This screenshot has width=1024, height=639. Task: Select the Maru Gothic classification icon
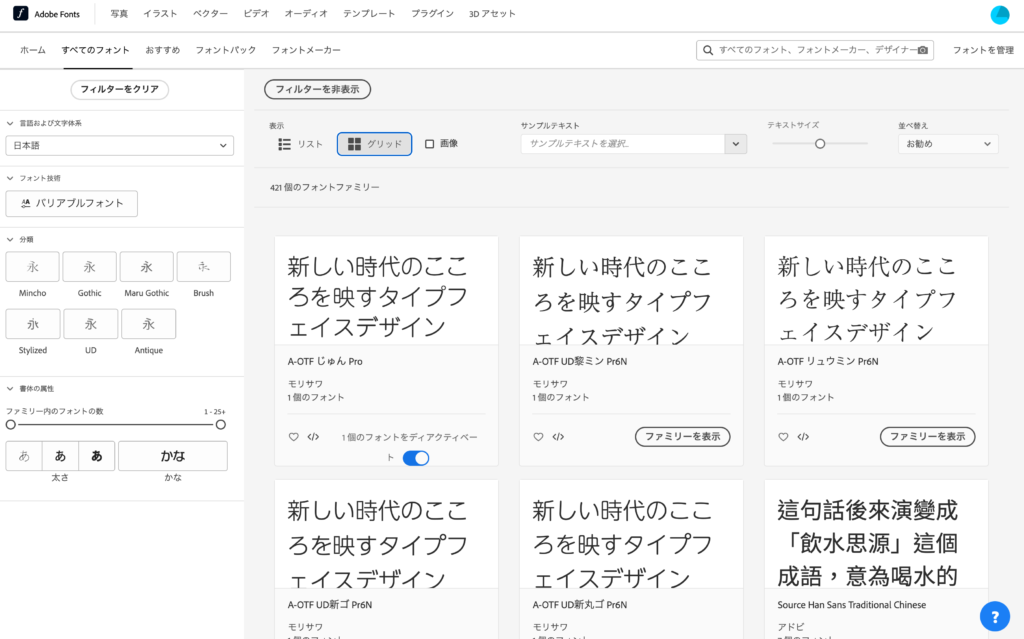coord(147,267)
